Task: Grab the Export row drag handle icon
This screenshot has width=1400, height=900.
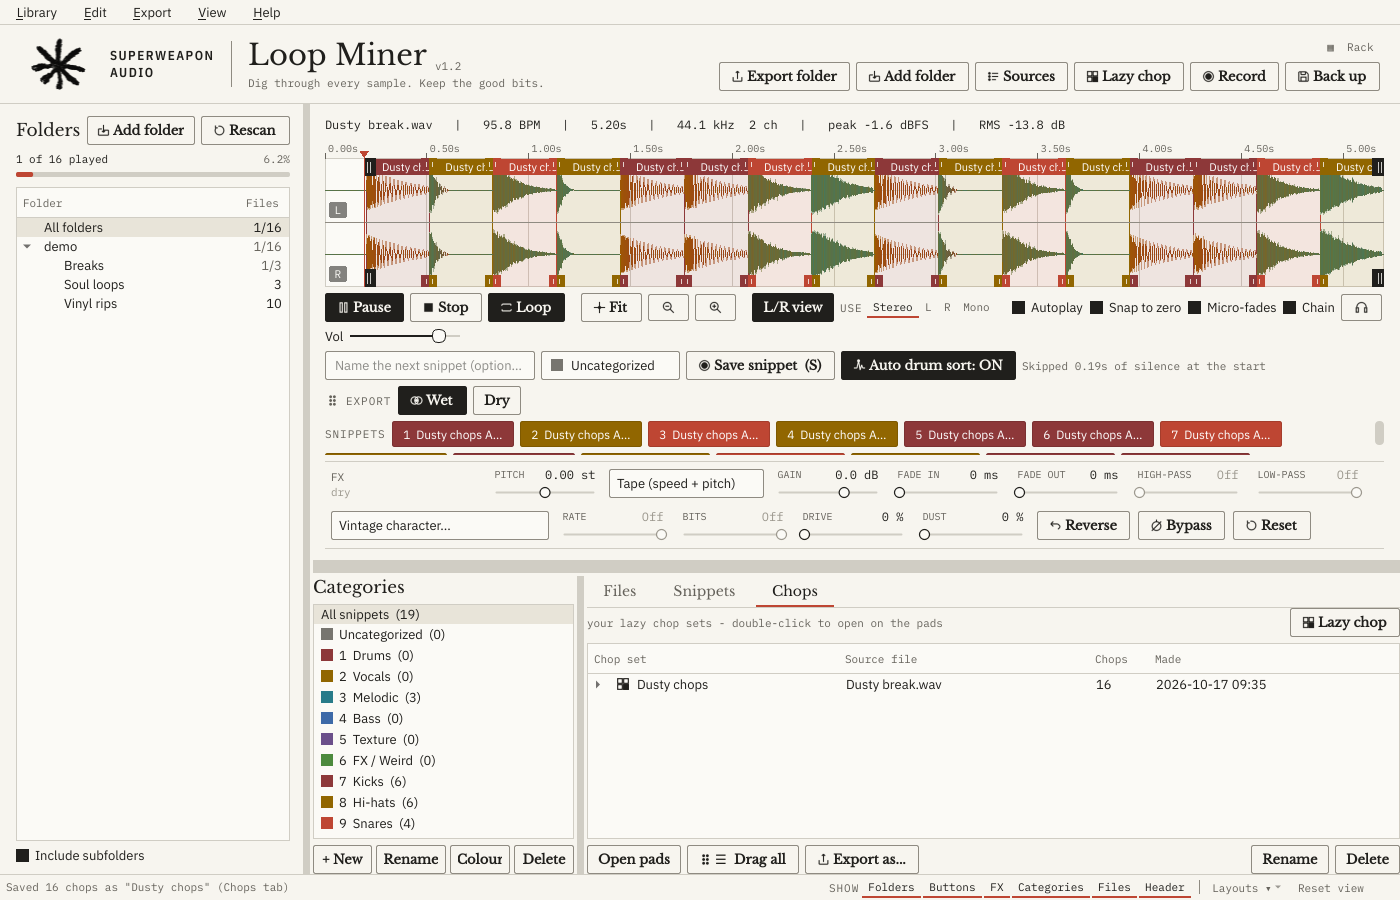Action: pos(333,401)
